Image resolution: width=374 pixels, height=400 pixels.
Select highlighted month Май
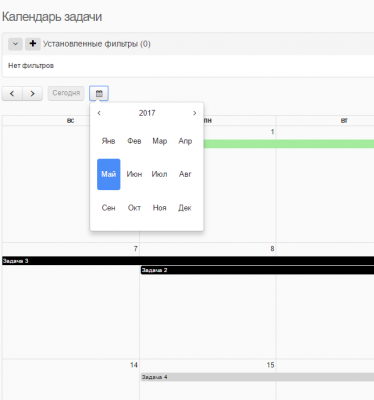pos(109,174)
